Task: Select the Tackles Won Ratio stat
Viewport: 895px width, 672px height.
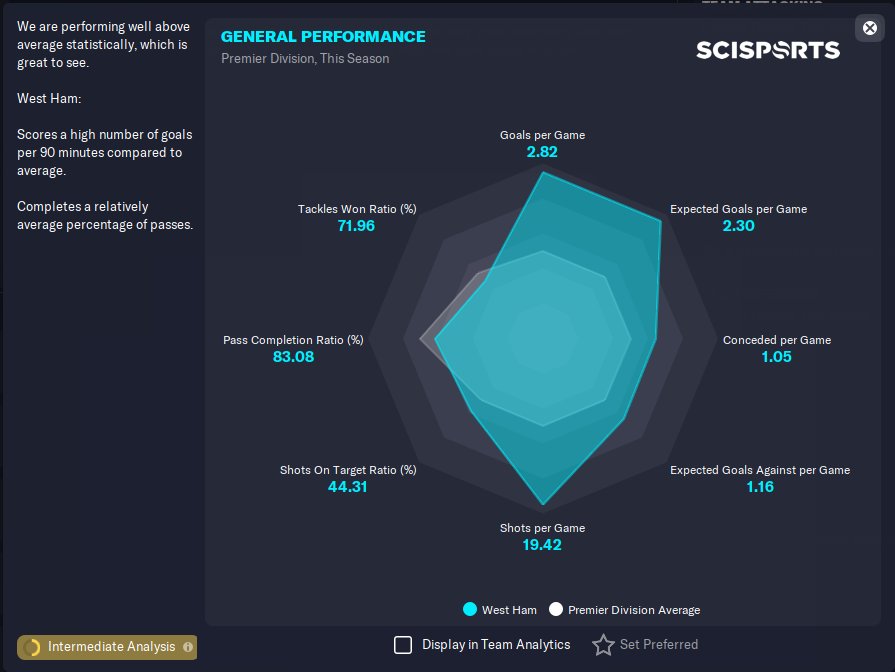Action: [357, 218]
